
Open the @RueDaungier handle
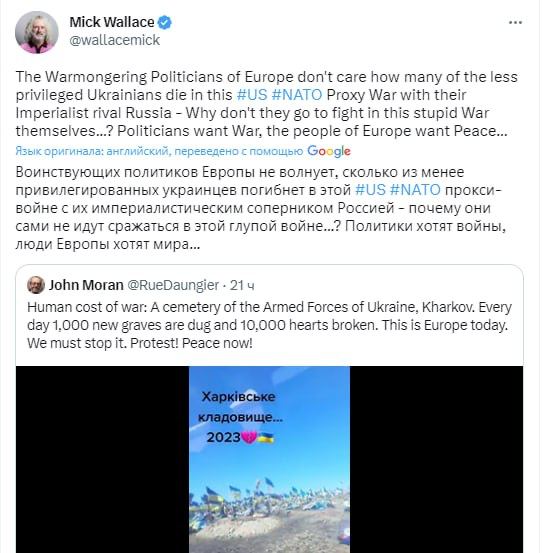click(x=172, y=285)
